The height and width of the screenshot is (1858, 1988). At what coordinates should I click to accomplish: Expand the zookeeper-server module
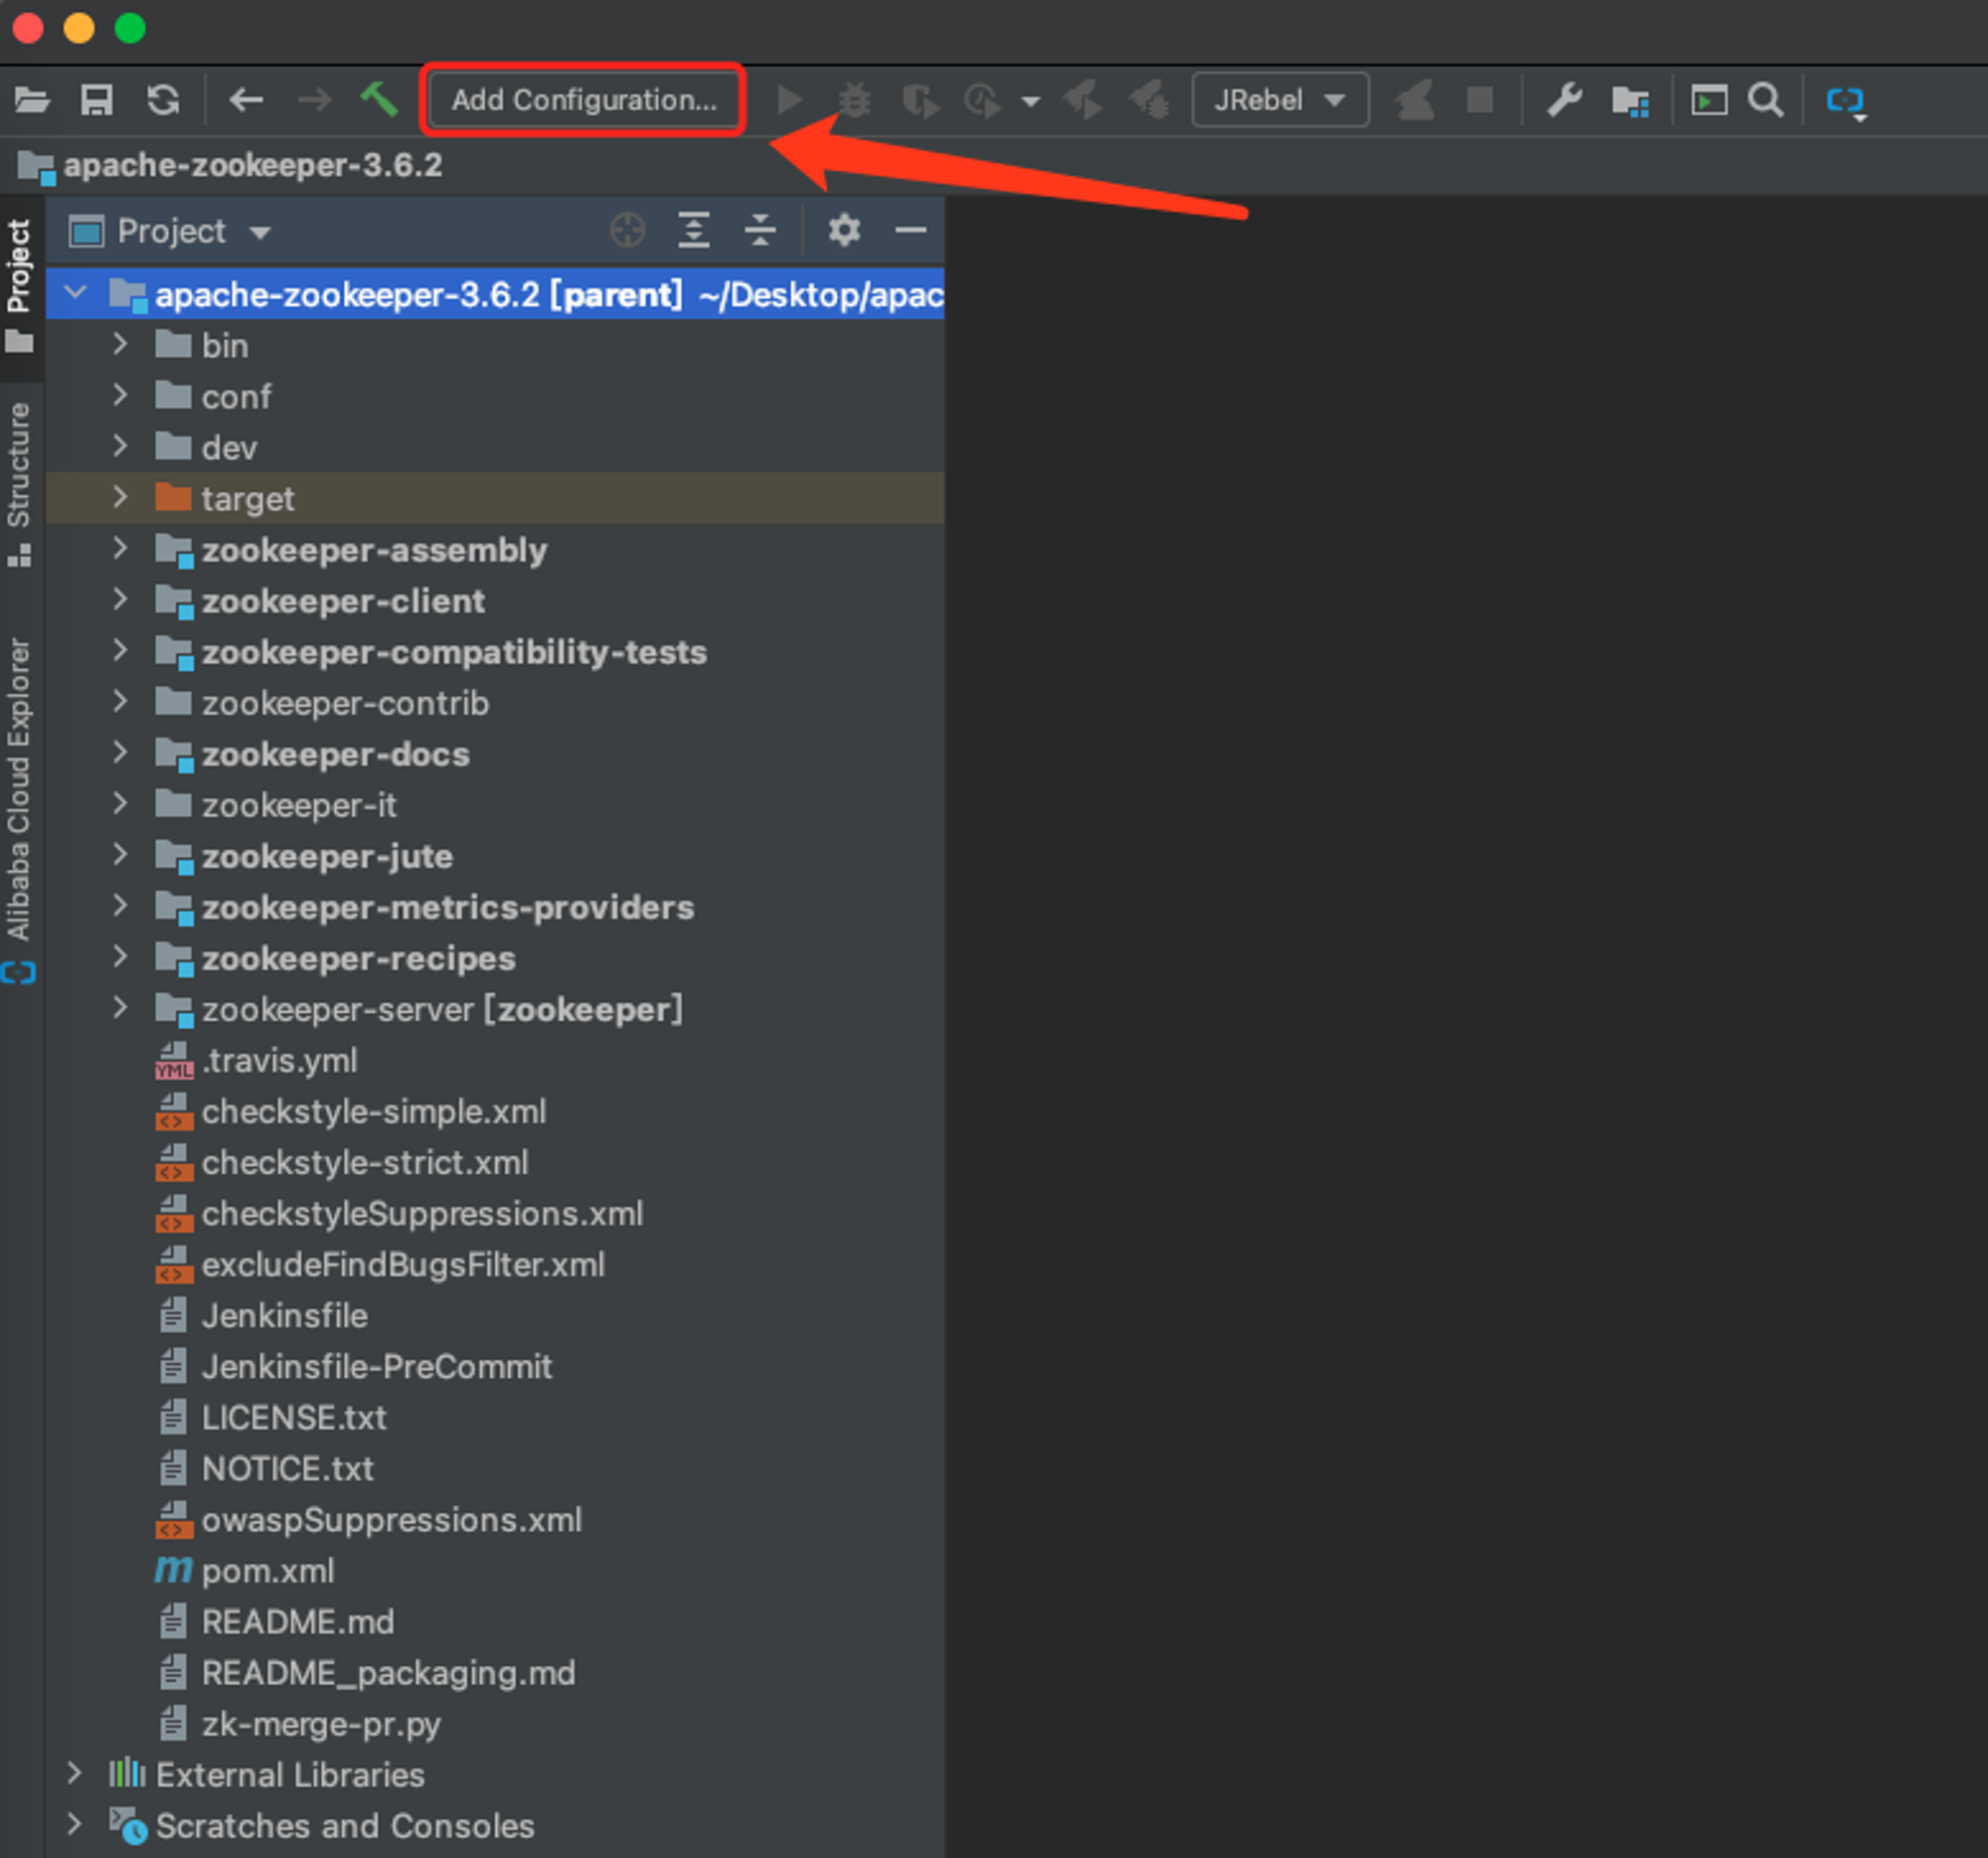pyautogui.click(x=120, y=1008)
